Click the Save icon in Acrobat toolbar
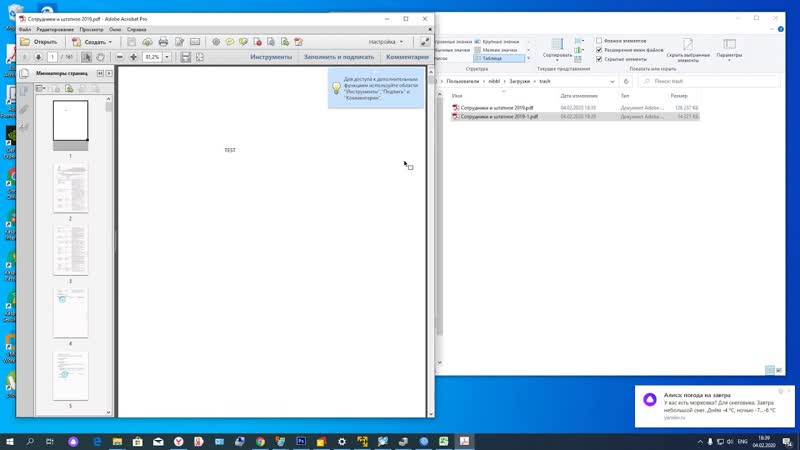Screen dimensions: 800x450 pos(132,42)
